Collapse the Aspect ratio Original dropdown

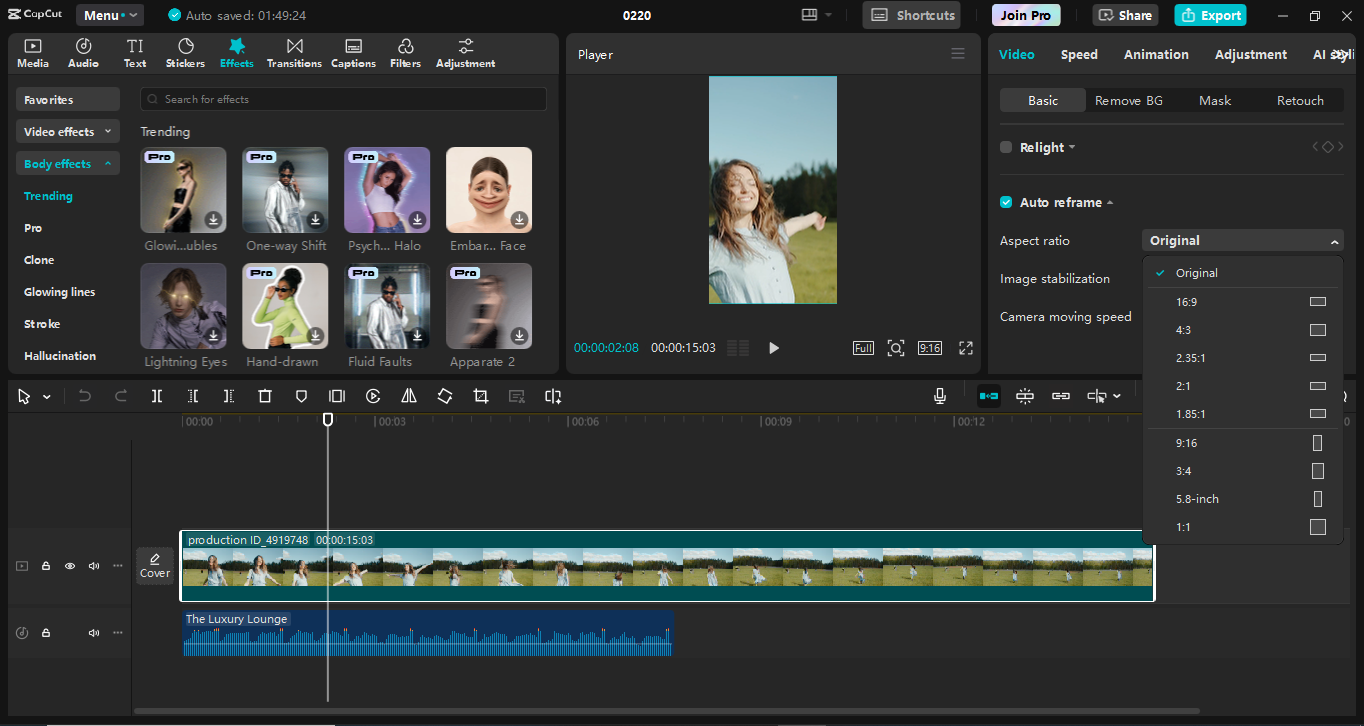(1242, 240)
